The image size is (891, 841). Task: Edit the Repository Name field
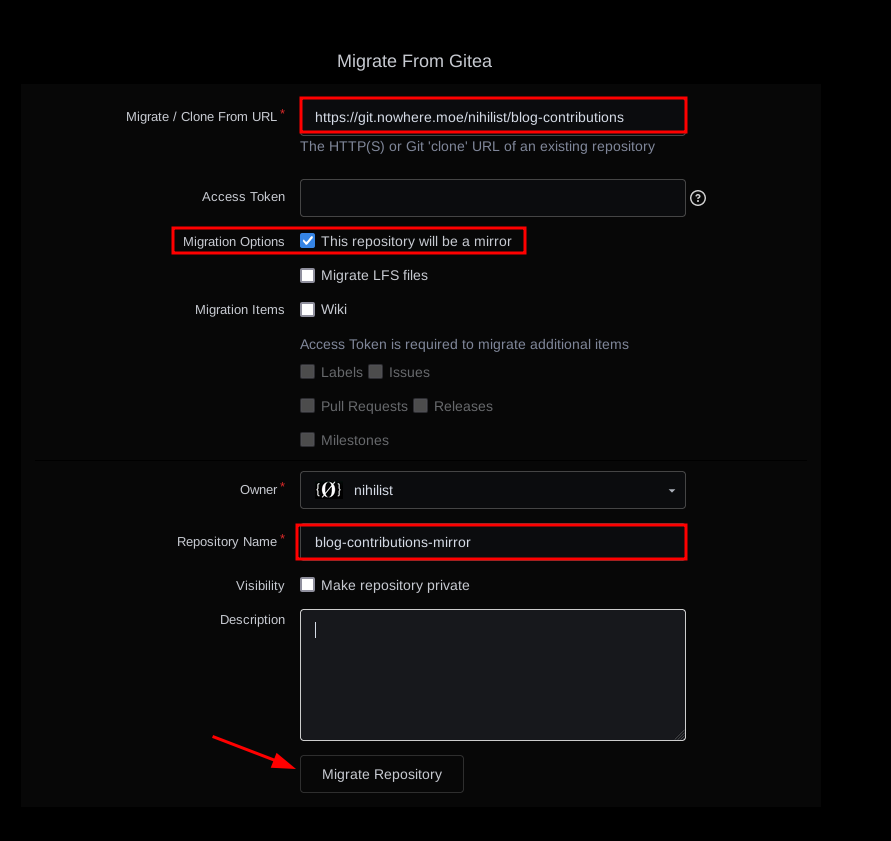point(492,542)
